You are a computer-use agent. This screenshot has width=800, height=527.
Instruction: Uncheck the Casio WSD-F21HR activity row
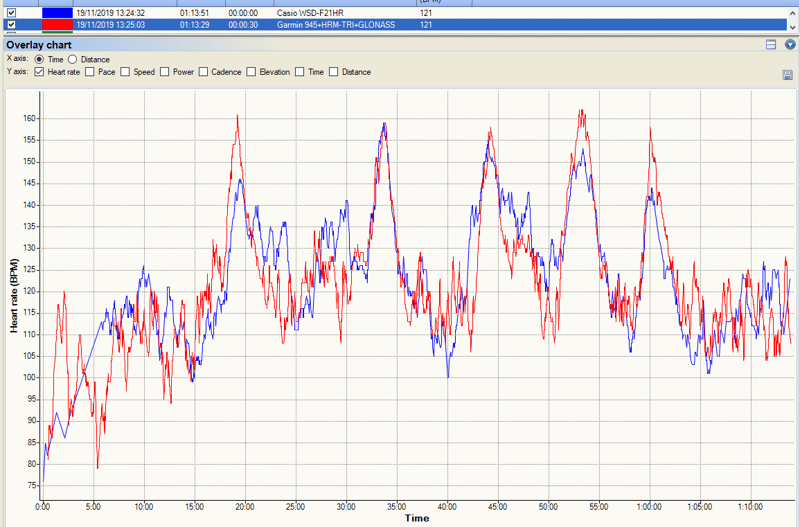(x=11, y=13)
